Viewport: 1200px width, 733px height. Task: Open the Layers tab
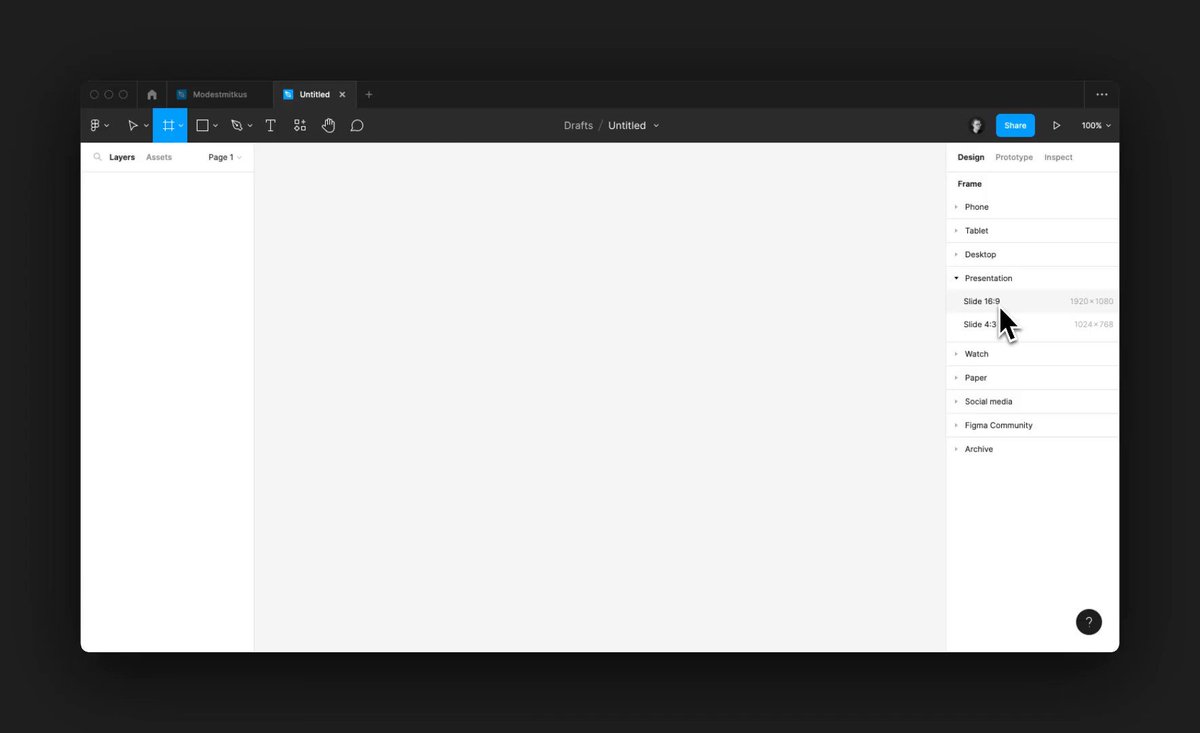click(122, 157)
